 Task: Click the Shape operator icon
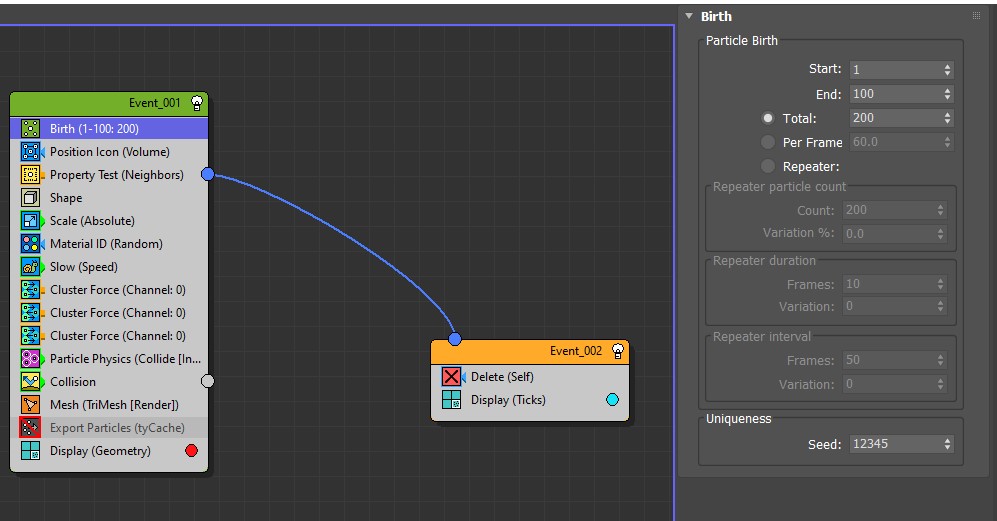point(30,198)
